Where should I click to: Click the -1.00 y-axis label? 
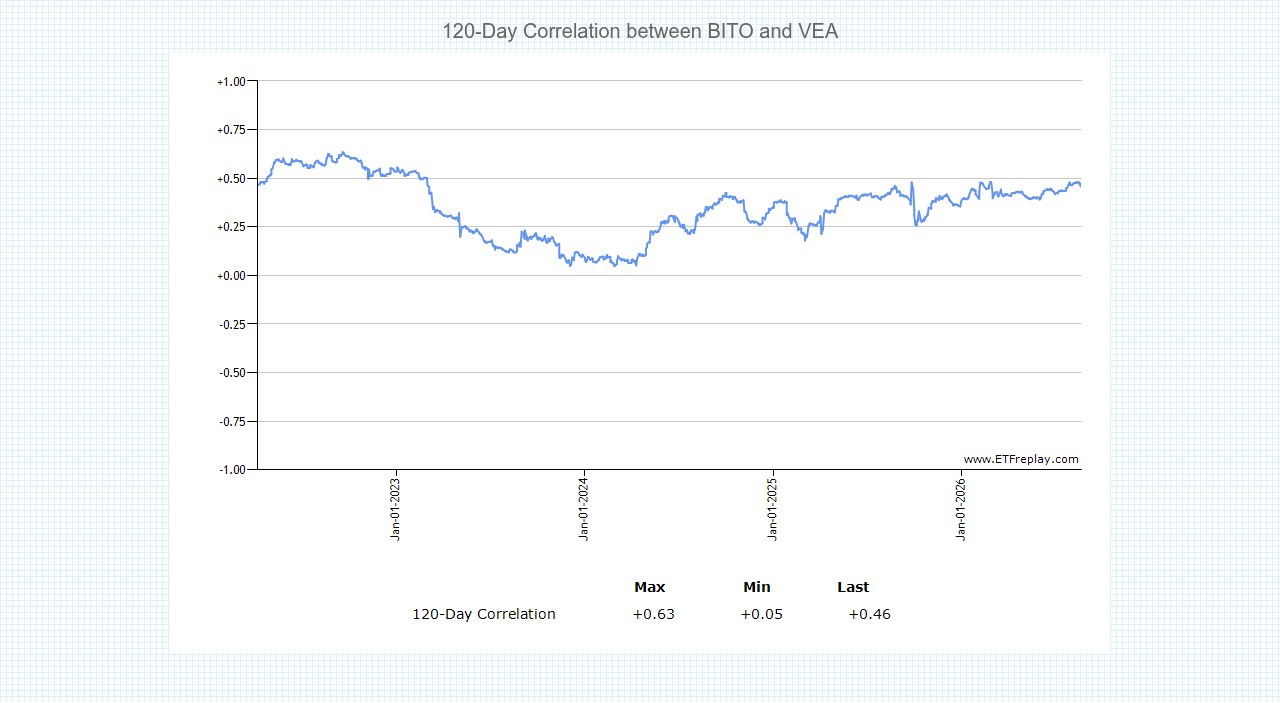[x=231, y=469]
